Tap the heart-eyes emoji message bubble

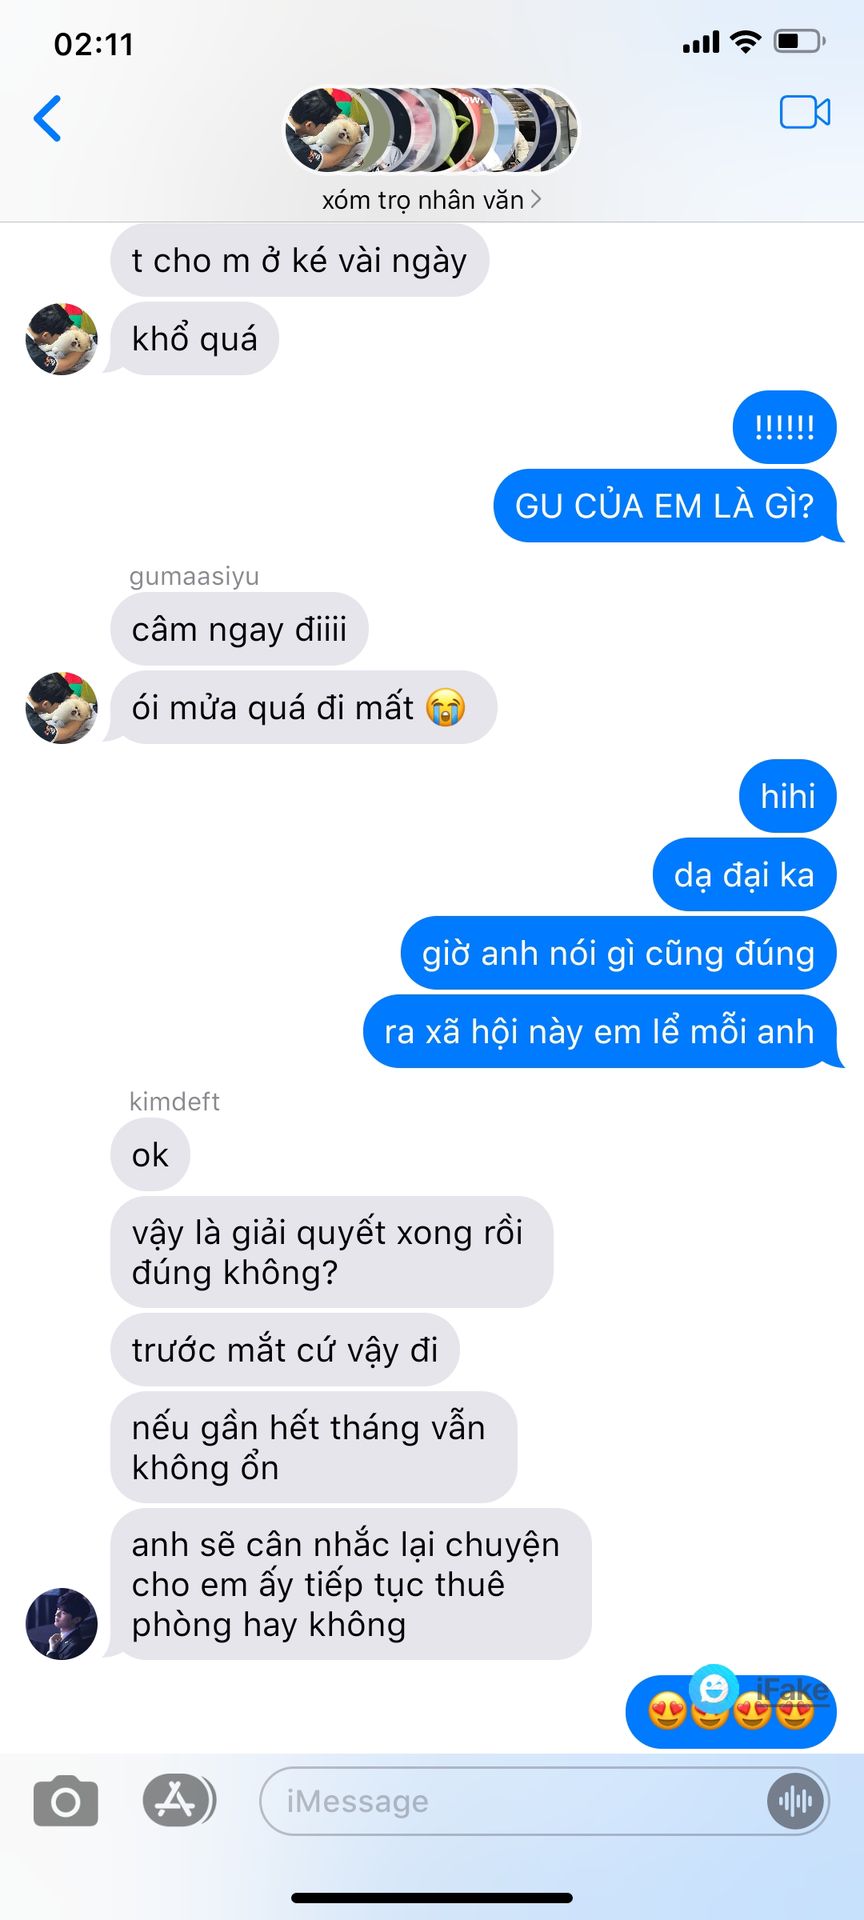coord(731,1712)
